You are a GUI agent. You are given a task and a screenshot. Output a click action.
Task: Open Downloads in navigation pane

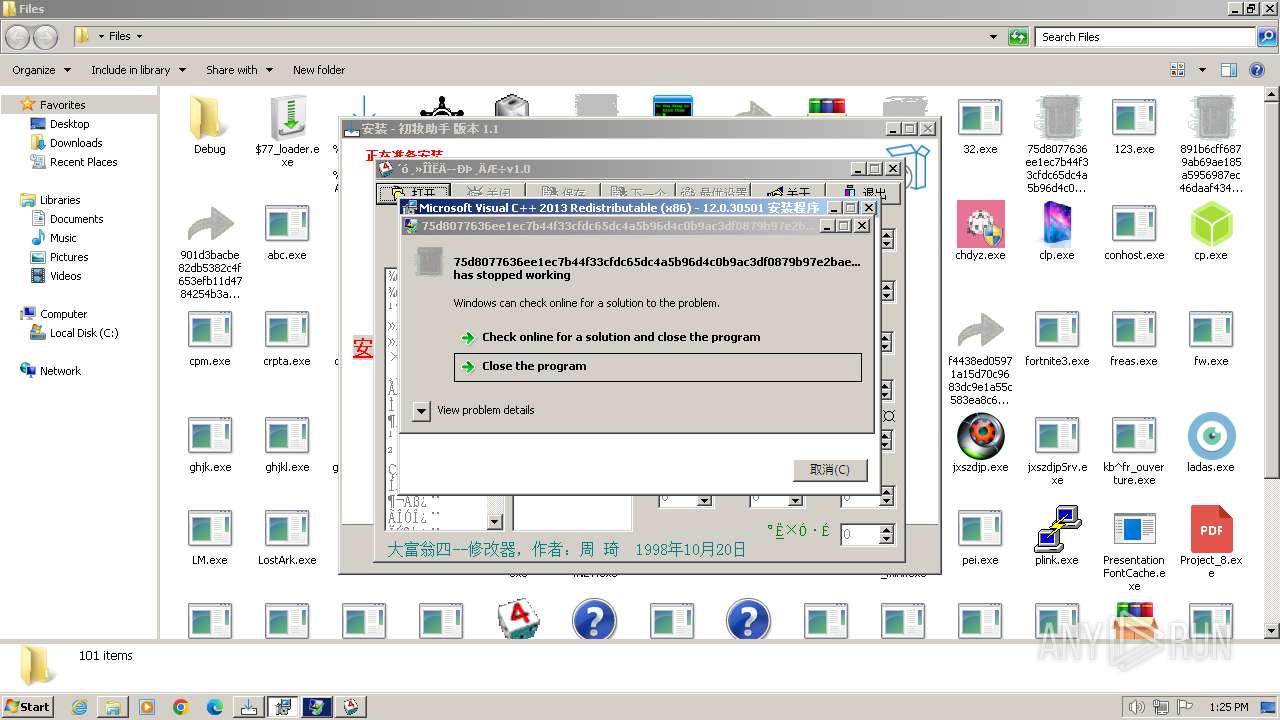point(76,143)
